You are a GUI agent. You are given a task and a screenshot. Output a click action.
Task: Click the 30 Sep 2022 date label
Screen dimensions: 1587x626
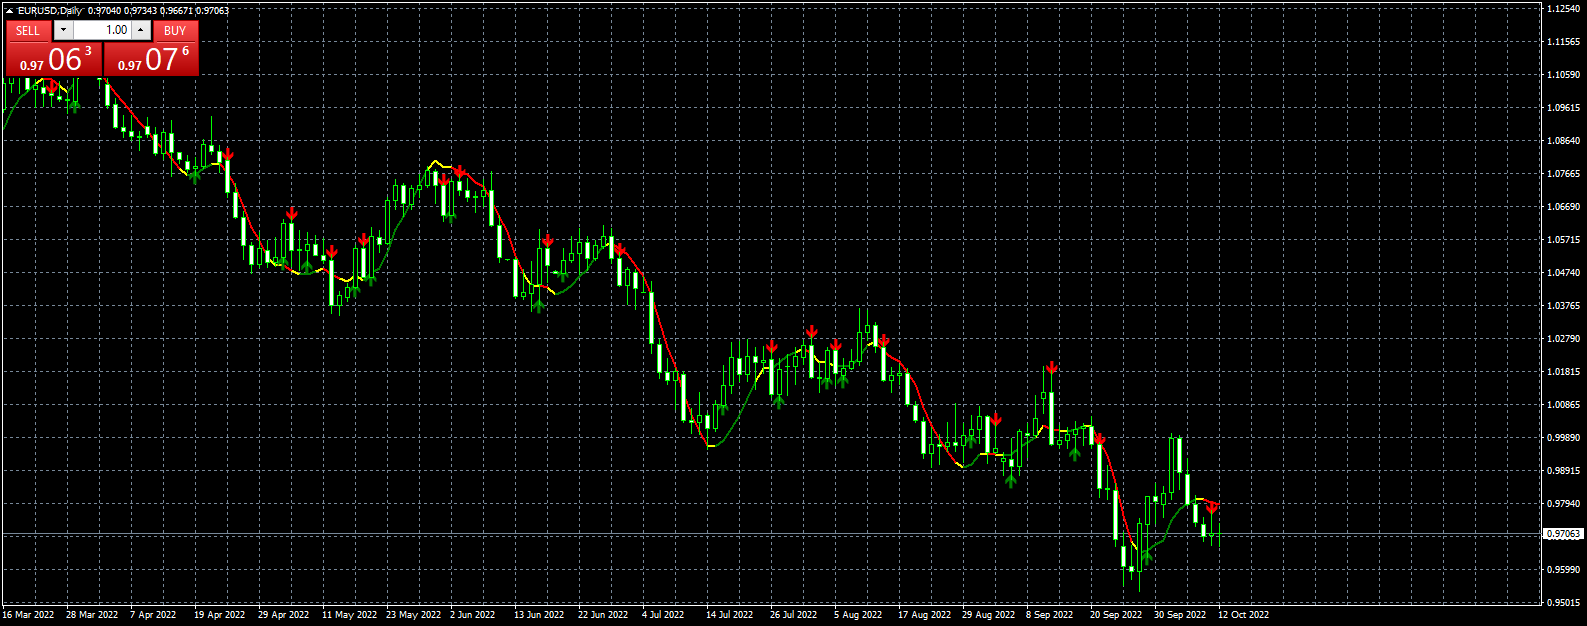(1181, 615)
